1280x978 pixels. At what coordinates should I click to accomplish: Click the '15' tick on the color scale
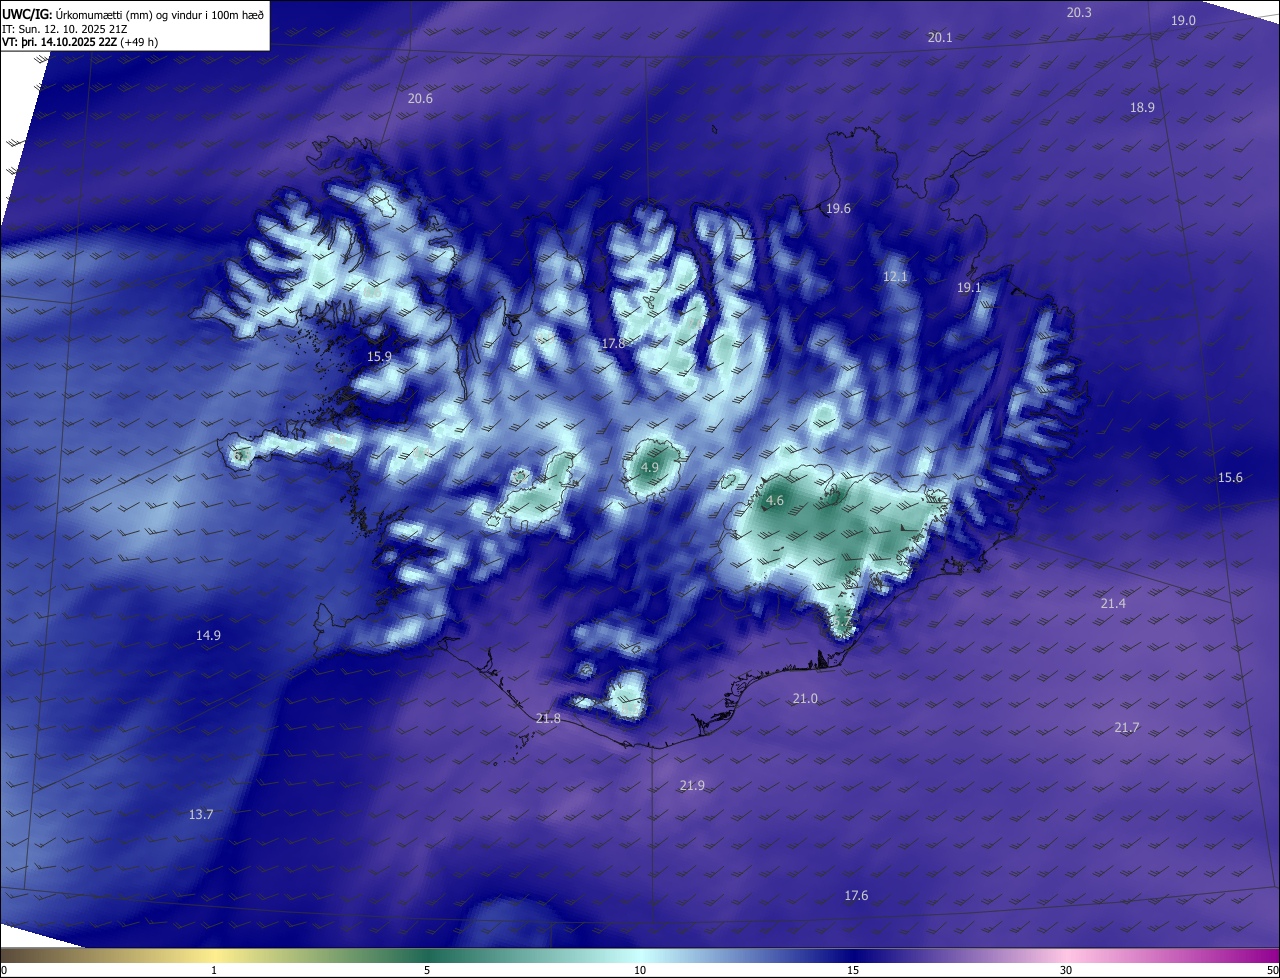[853, 970]
